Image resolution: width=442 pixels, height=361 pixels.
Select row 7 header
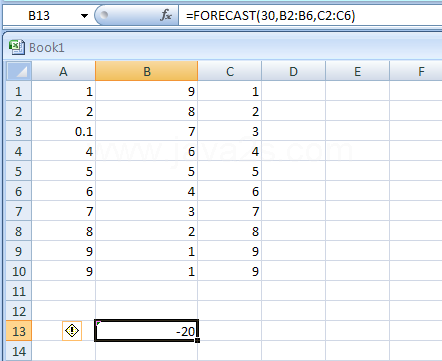19,211
